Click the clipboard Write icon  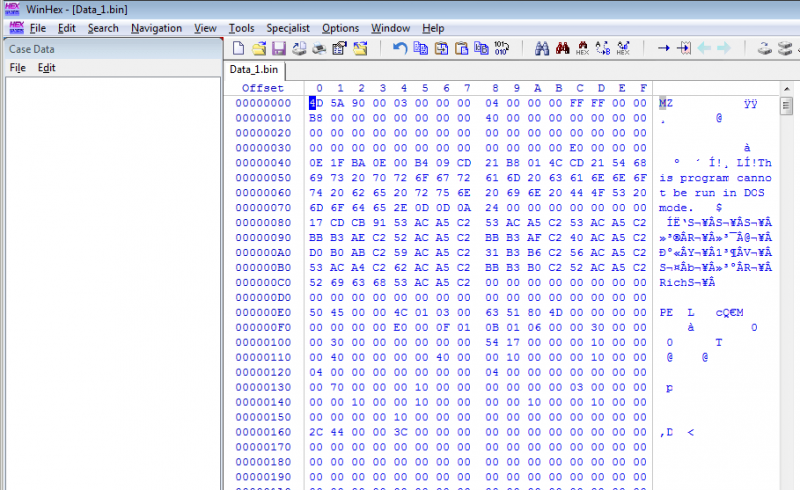(441, 48)
